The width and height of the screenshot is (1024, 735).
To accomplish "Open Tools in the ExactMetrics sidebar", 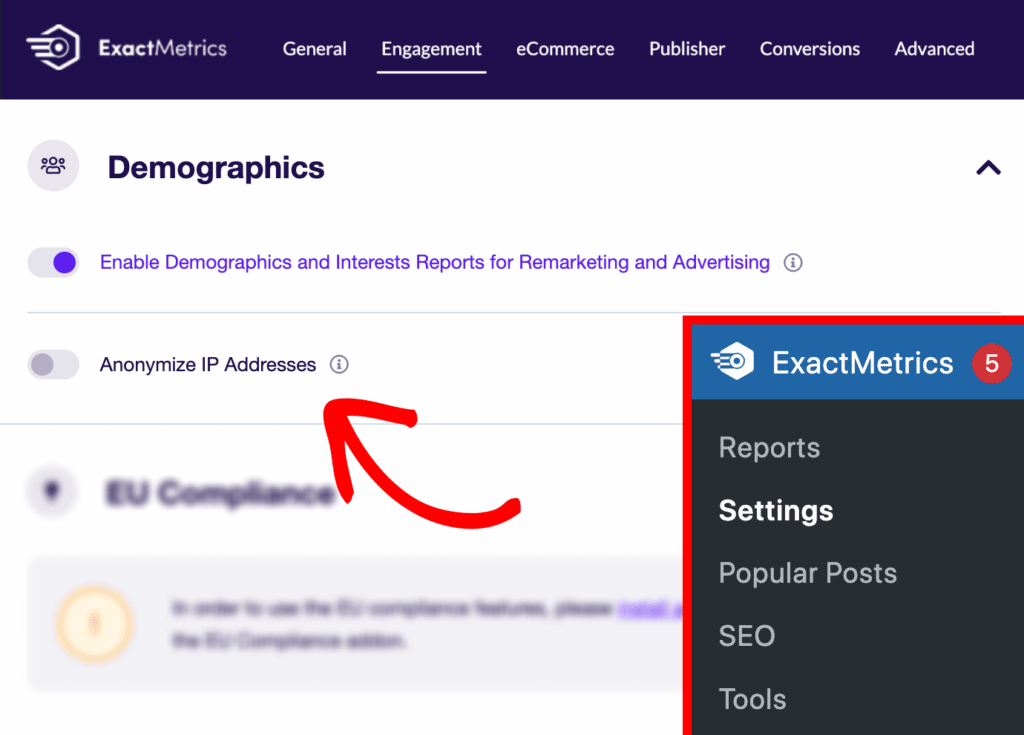I will coord(752,699).
